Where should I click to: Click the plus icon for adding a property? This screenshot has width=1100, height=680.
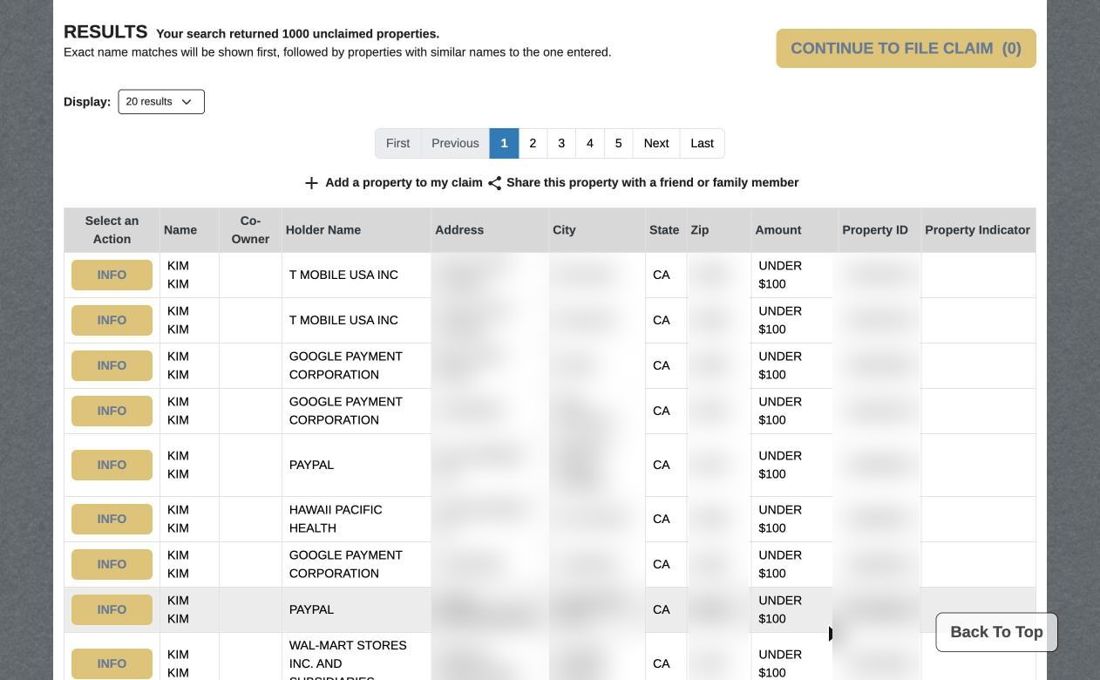pos(311,183)
